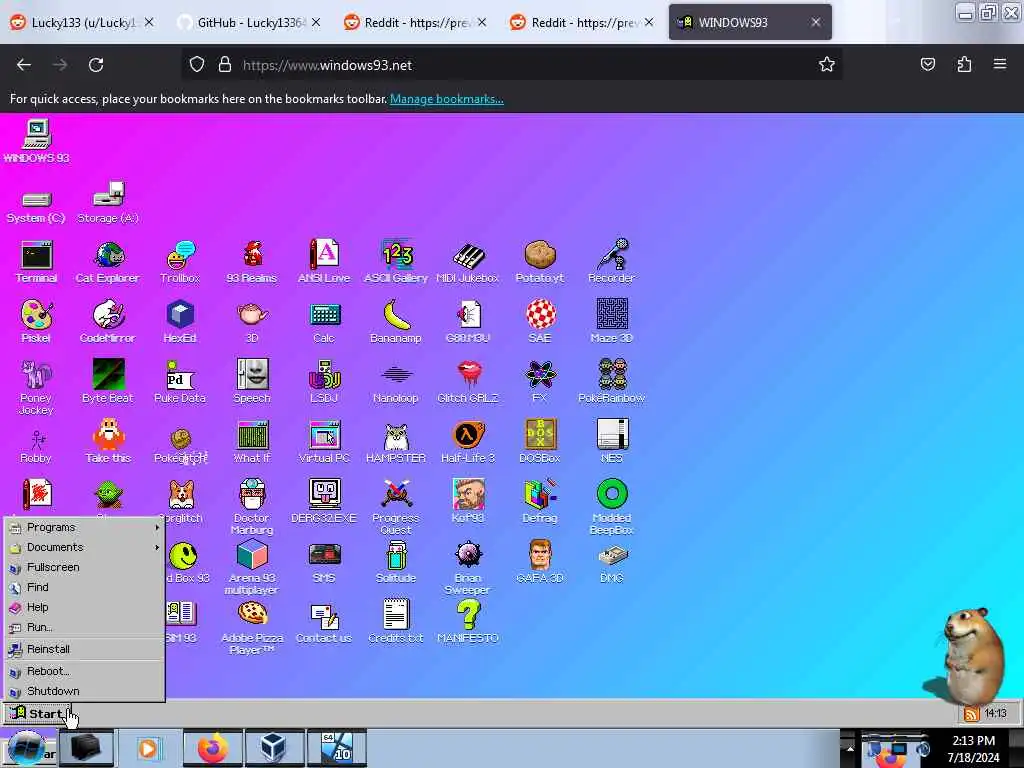Launch Maze 3D icon

(x=612, y=321)
